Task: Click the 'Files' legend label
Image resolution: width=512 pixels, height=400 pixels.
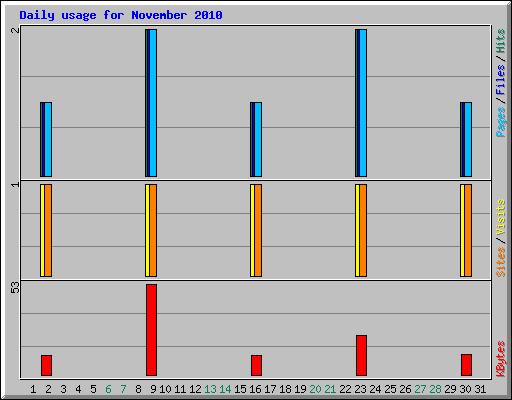Action: (501, 80)
